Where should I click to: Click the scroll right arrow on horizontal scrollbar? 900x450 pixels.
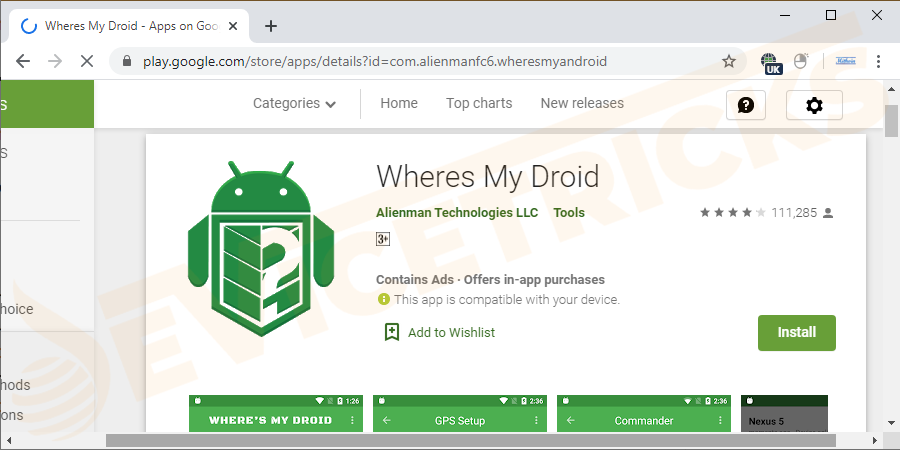click(875, 441)
